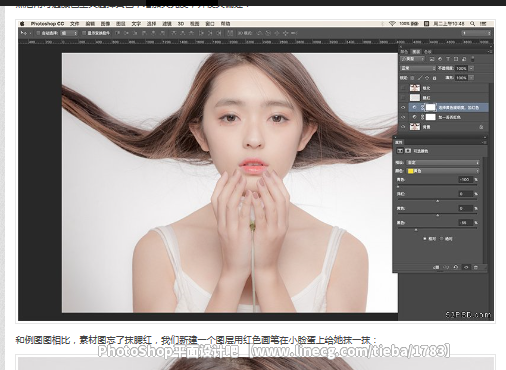Open the Apple menu

[x=22, y=24]
